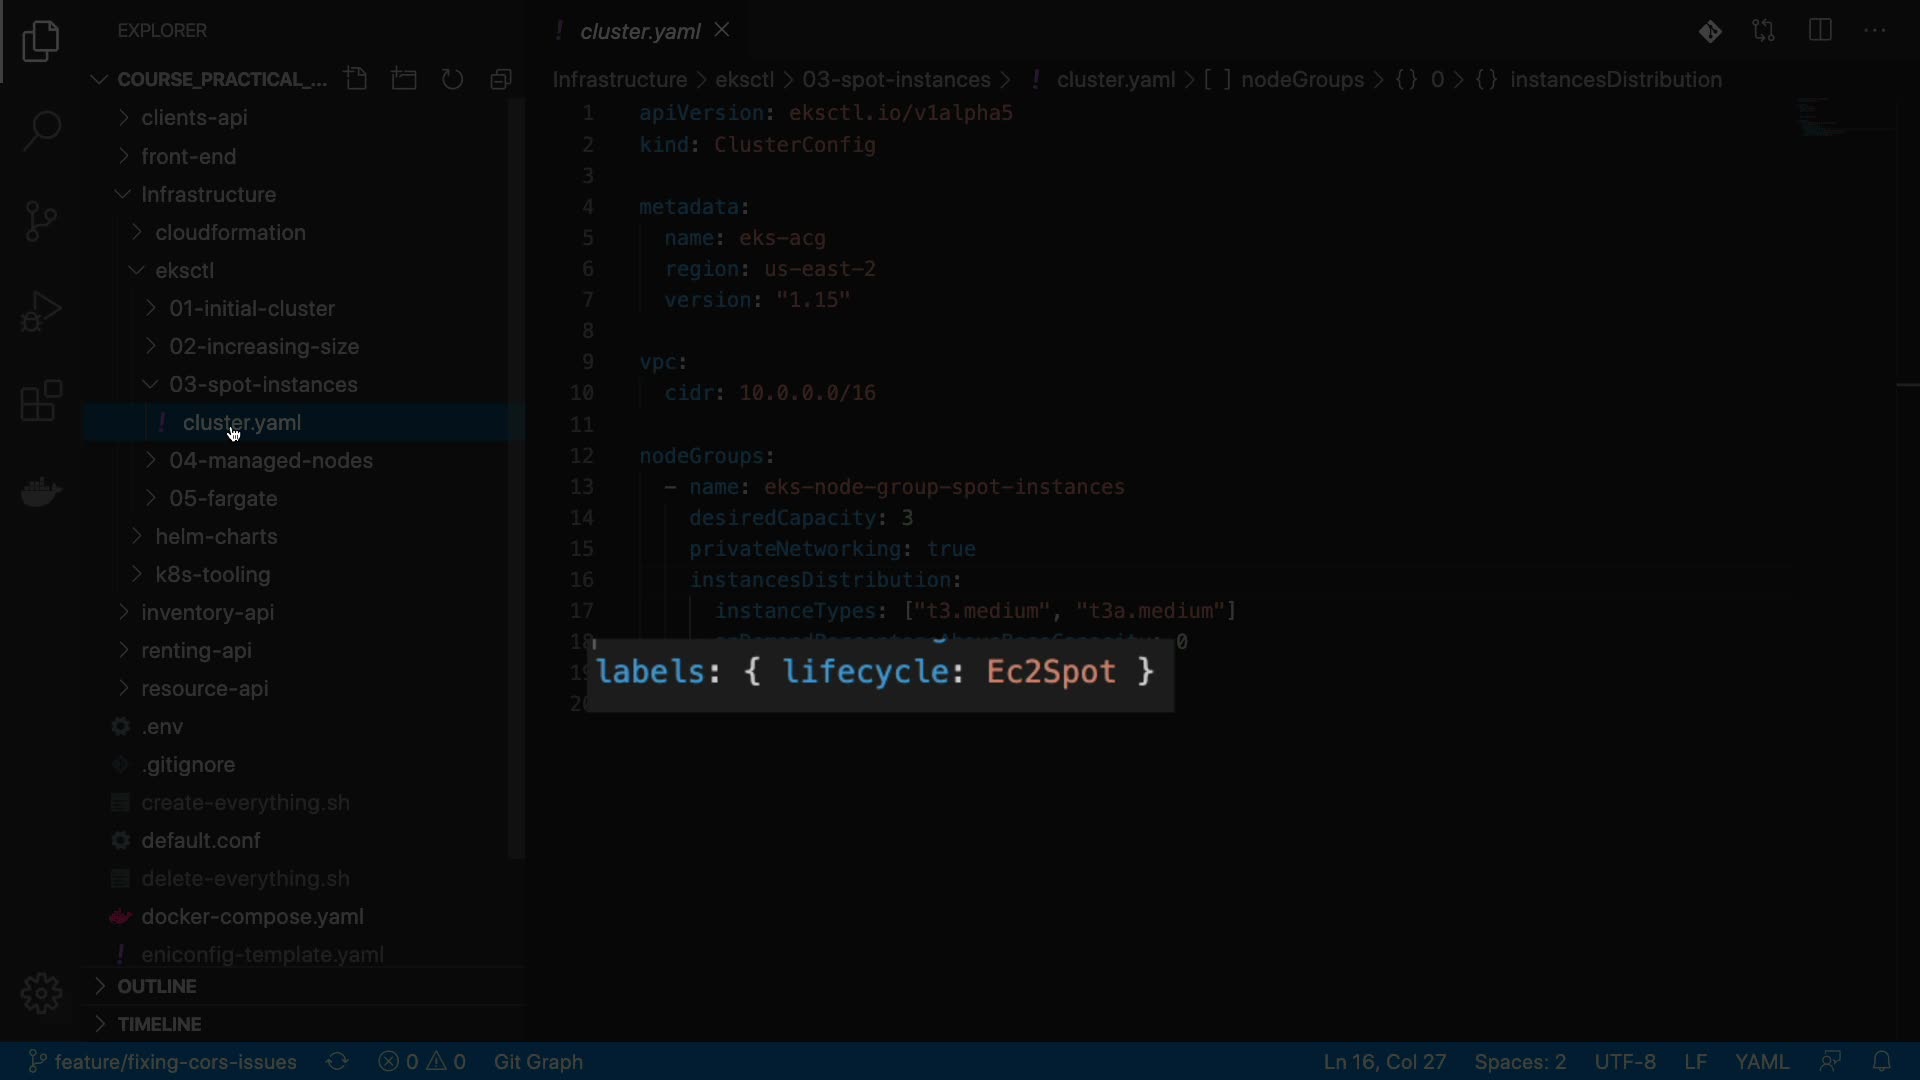Expand the 04-managed-nodes folder

(x=270, y=461)
